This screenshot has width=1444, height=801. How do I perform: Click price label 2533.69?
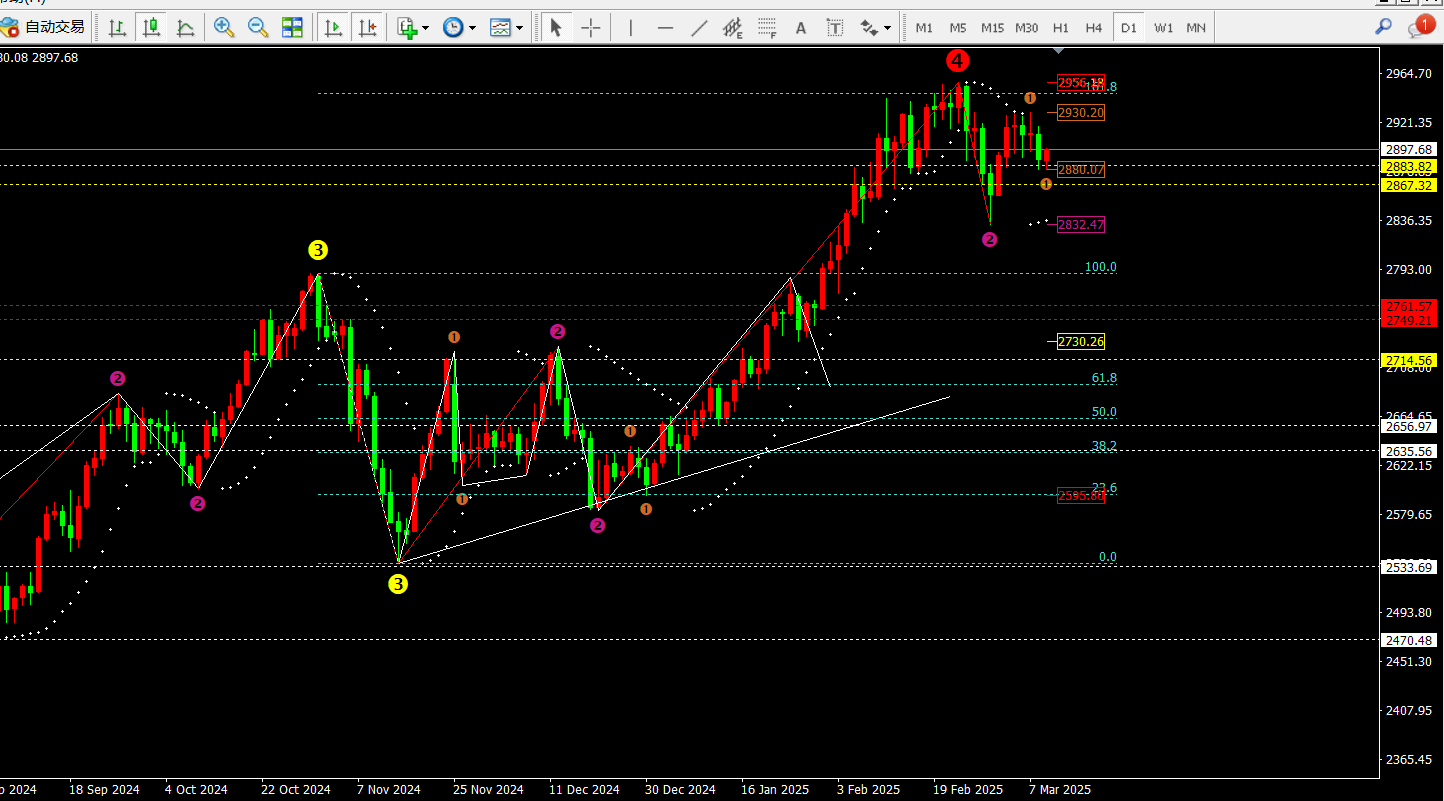pos(1410,567)
